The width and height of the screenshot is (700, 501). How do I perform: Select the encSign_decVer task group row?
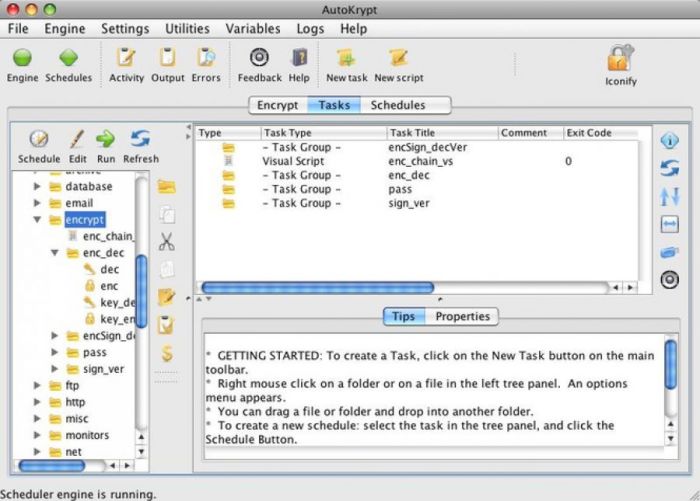pos(417,147)
